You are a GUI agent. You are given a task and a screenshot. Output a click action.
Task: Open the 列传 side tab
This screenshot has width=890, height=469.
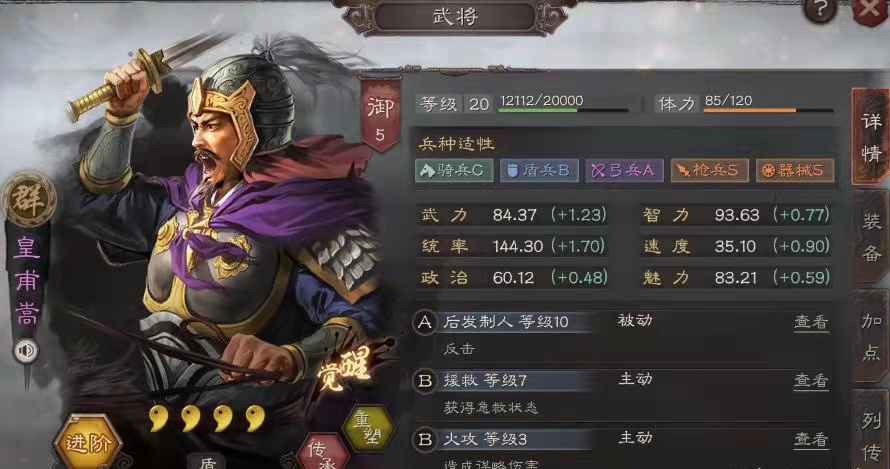[x=871, y=433]
